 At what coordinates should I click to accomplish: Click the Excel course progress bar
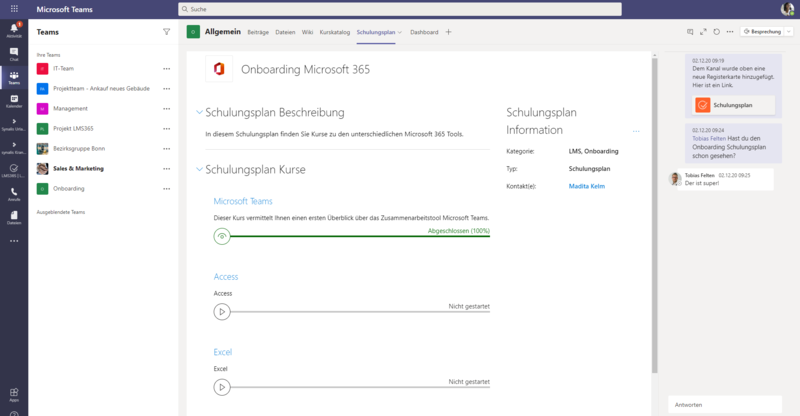tap(360, 387)
